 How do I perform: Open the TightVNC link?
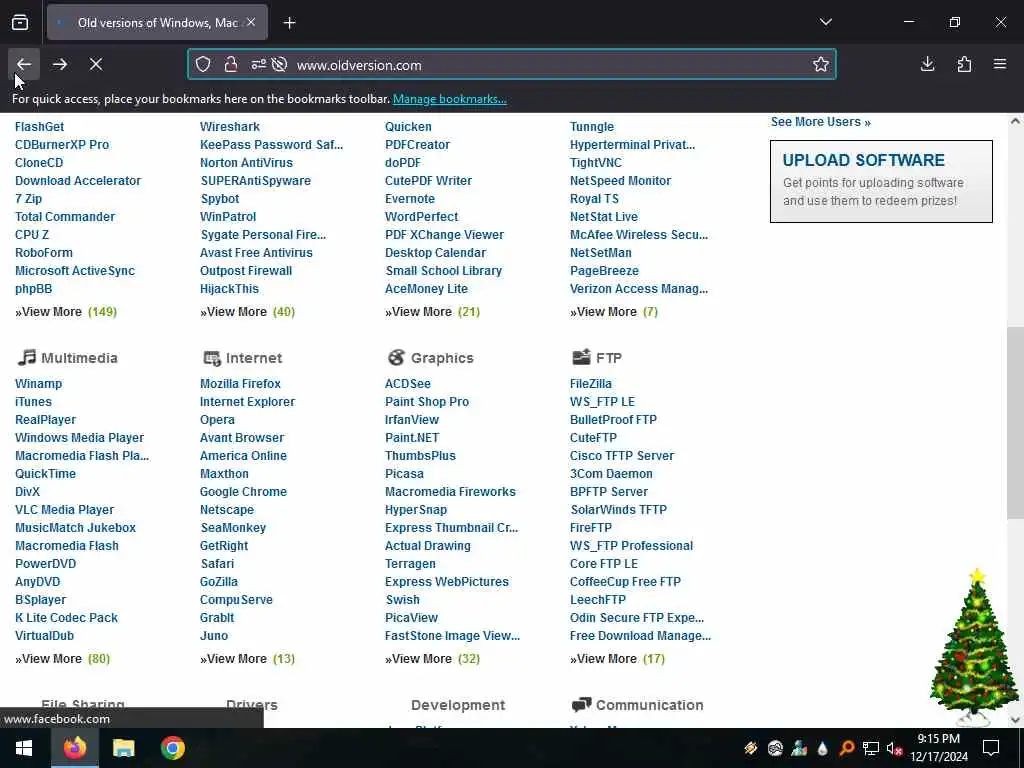click(596, 163)
